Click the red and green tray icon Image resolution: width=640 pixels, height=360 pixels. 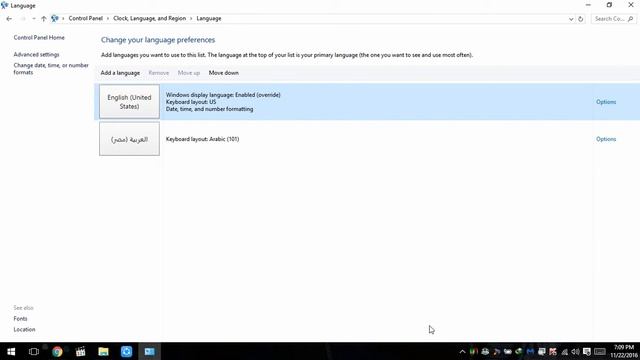pos(473,351)
